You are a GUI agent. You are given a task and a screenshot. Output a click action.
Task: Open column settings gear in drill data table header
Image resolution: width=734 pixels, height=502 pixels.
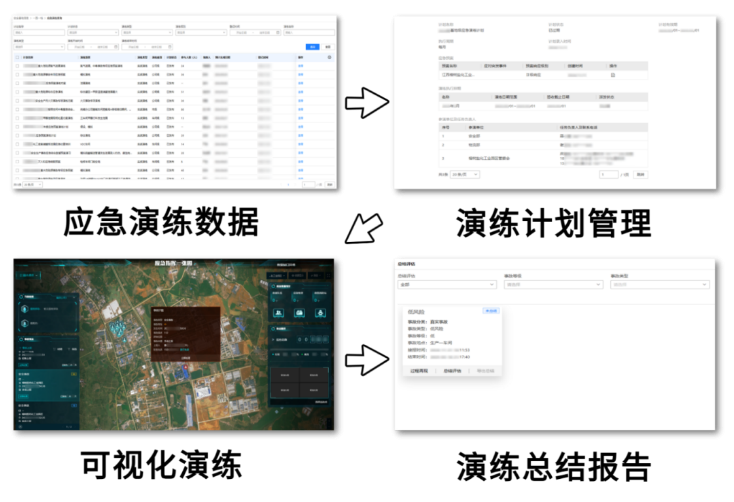[x=329, y=58]
